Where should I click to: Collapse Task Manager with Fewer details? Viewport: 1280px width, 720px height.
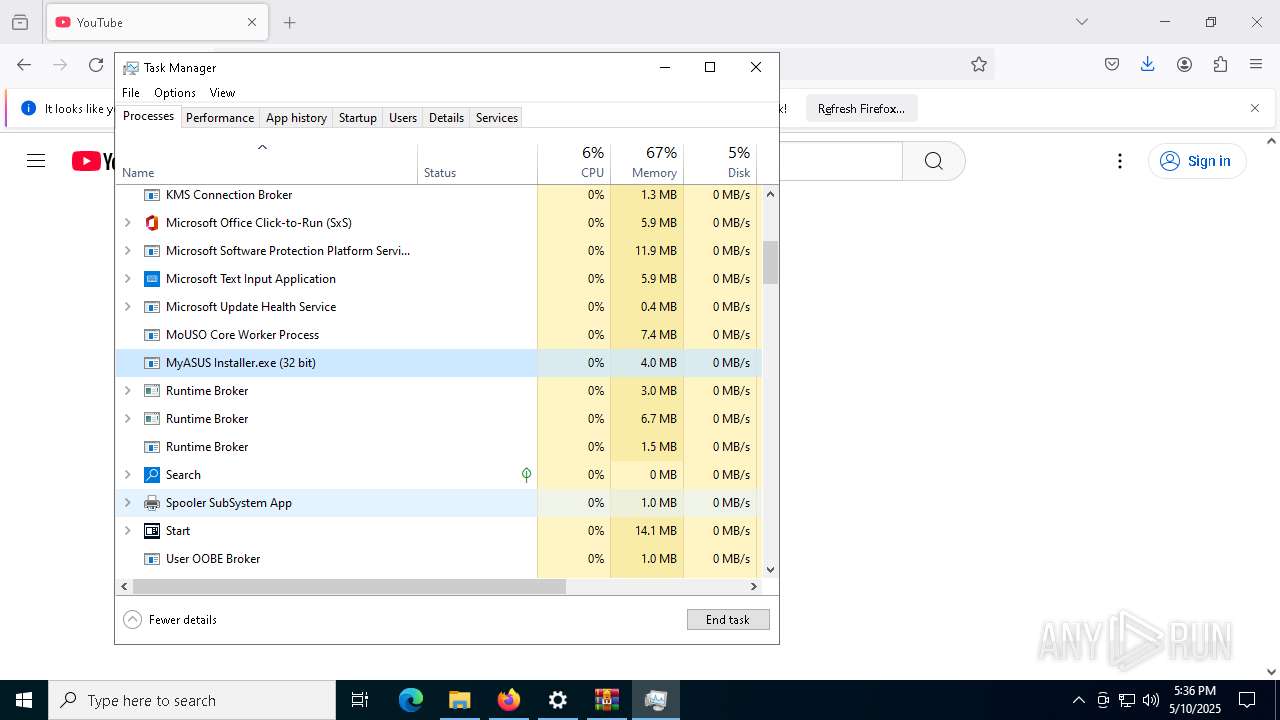tap(170, 620)
